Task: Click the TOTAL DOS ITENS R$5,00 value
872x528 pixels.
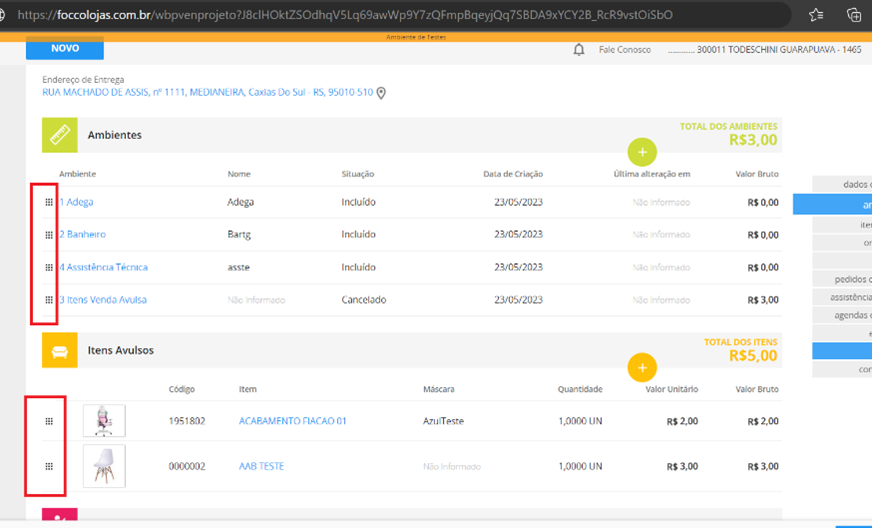Action: click(x=753, y=356)
